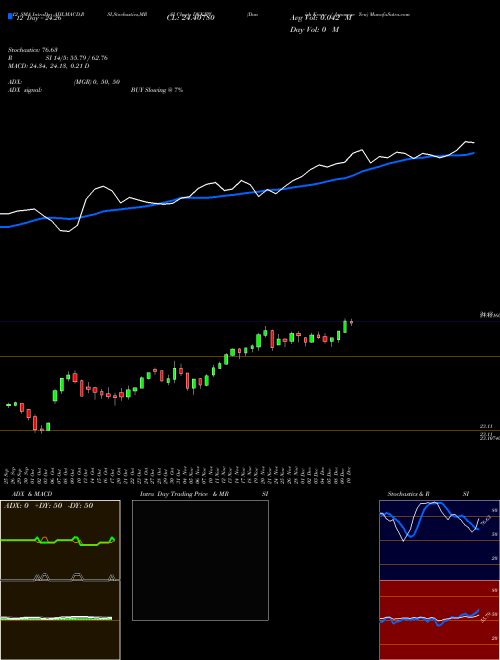
Task: Click the empty intraday price chart box
Action: (200, 560)
